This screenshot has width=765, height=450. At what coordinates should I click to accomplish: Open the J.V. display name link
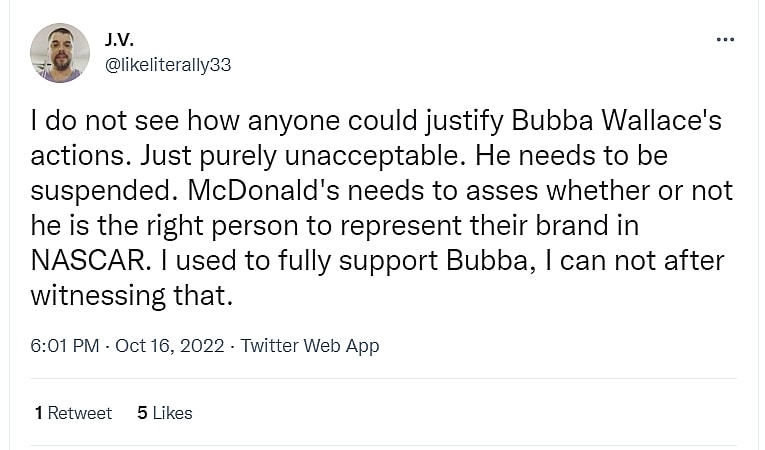(x=118, y=40)
